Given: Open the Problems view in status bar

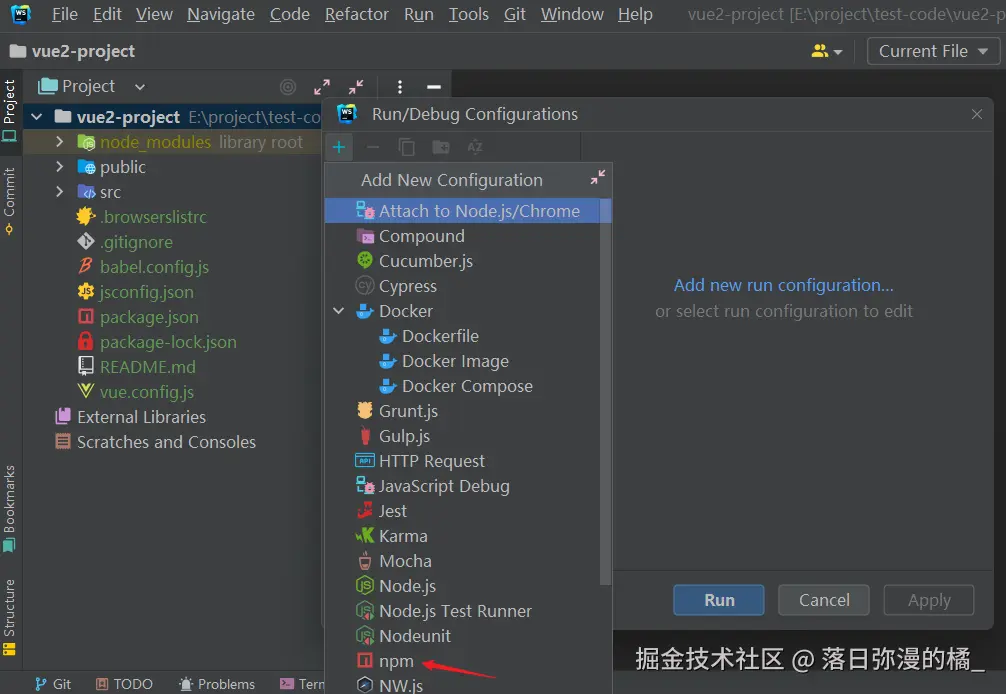Looking at the screenshot, I should pyautogui.click(x=217, y=684).
